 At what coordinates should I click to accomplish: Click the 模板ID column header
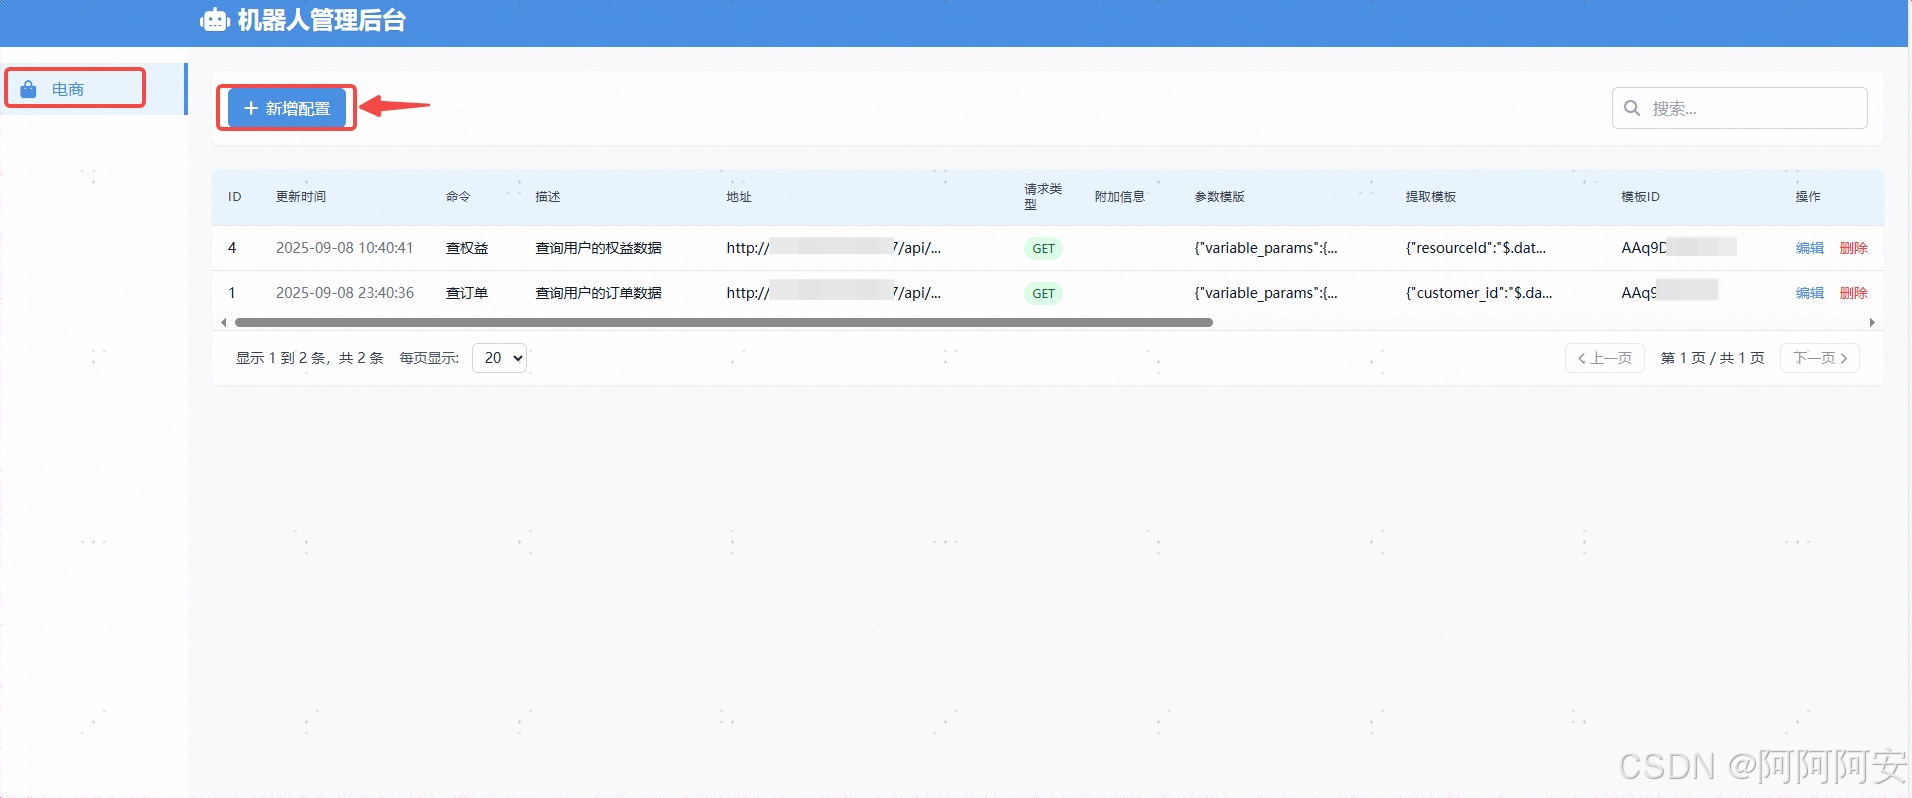tap(1640, 197)
